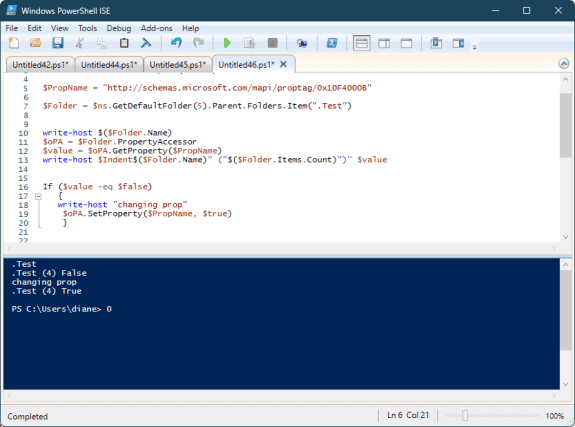Redo the last edit
The width and height of the screenshot is (575, 427).
pos(198,43)
